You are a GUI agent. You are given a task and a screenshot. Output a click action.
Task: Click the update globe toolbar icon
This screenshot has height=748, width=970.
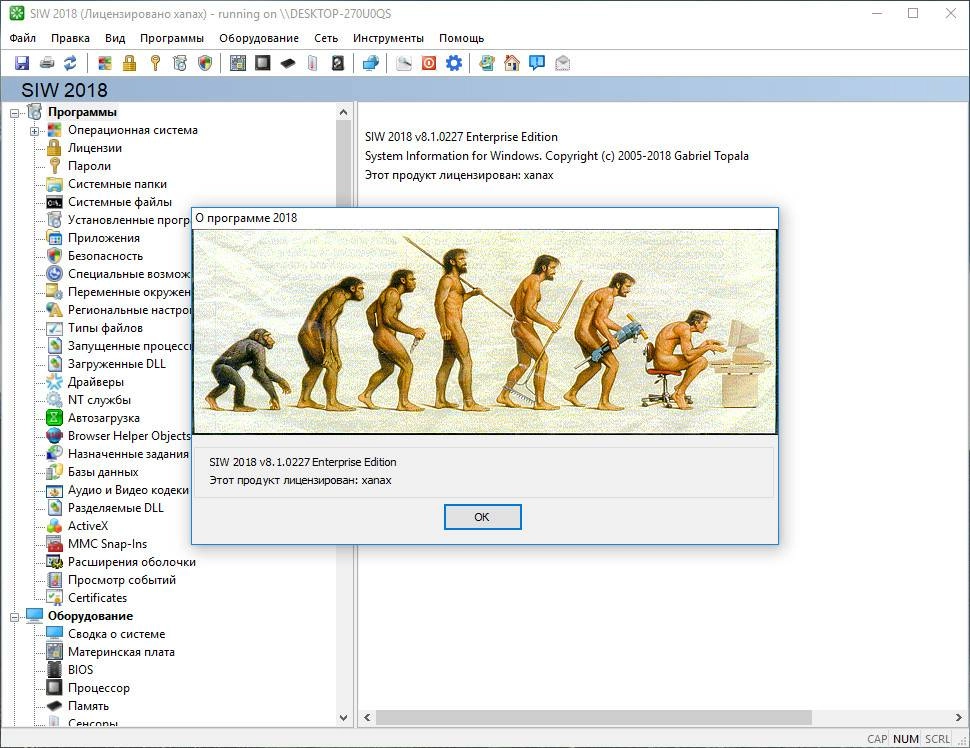click(487, 62)
